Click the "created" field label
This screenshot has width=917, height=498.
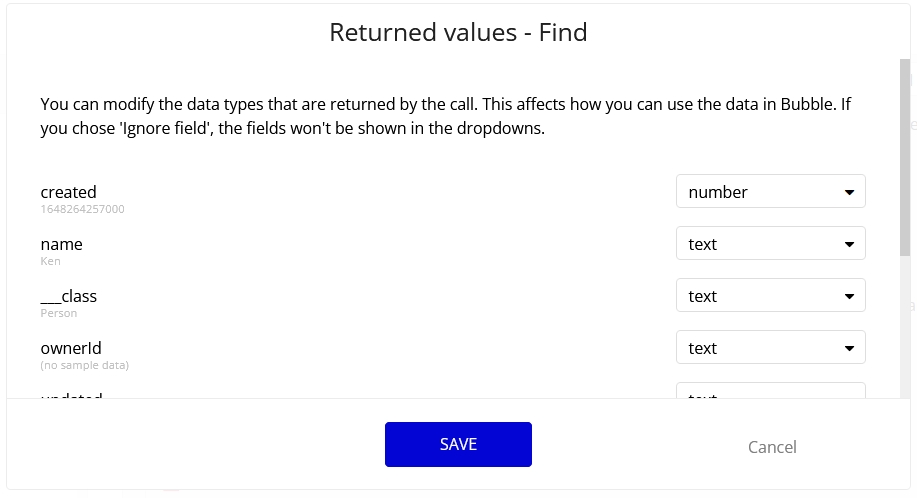pos(68,192)
